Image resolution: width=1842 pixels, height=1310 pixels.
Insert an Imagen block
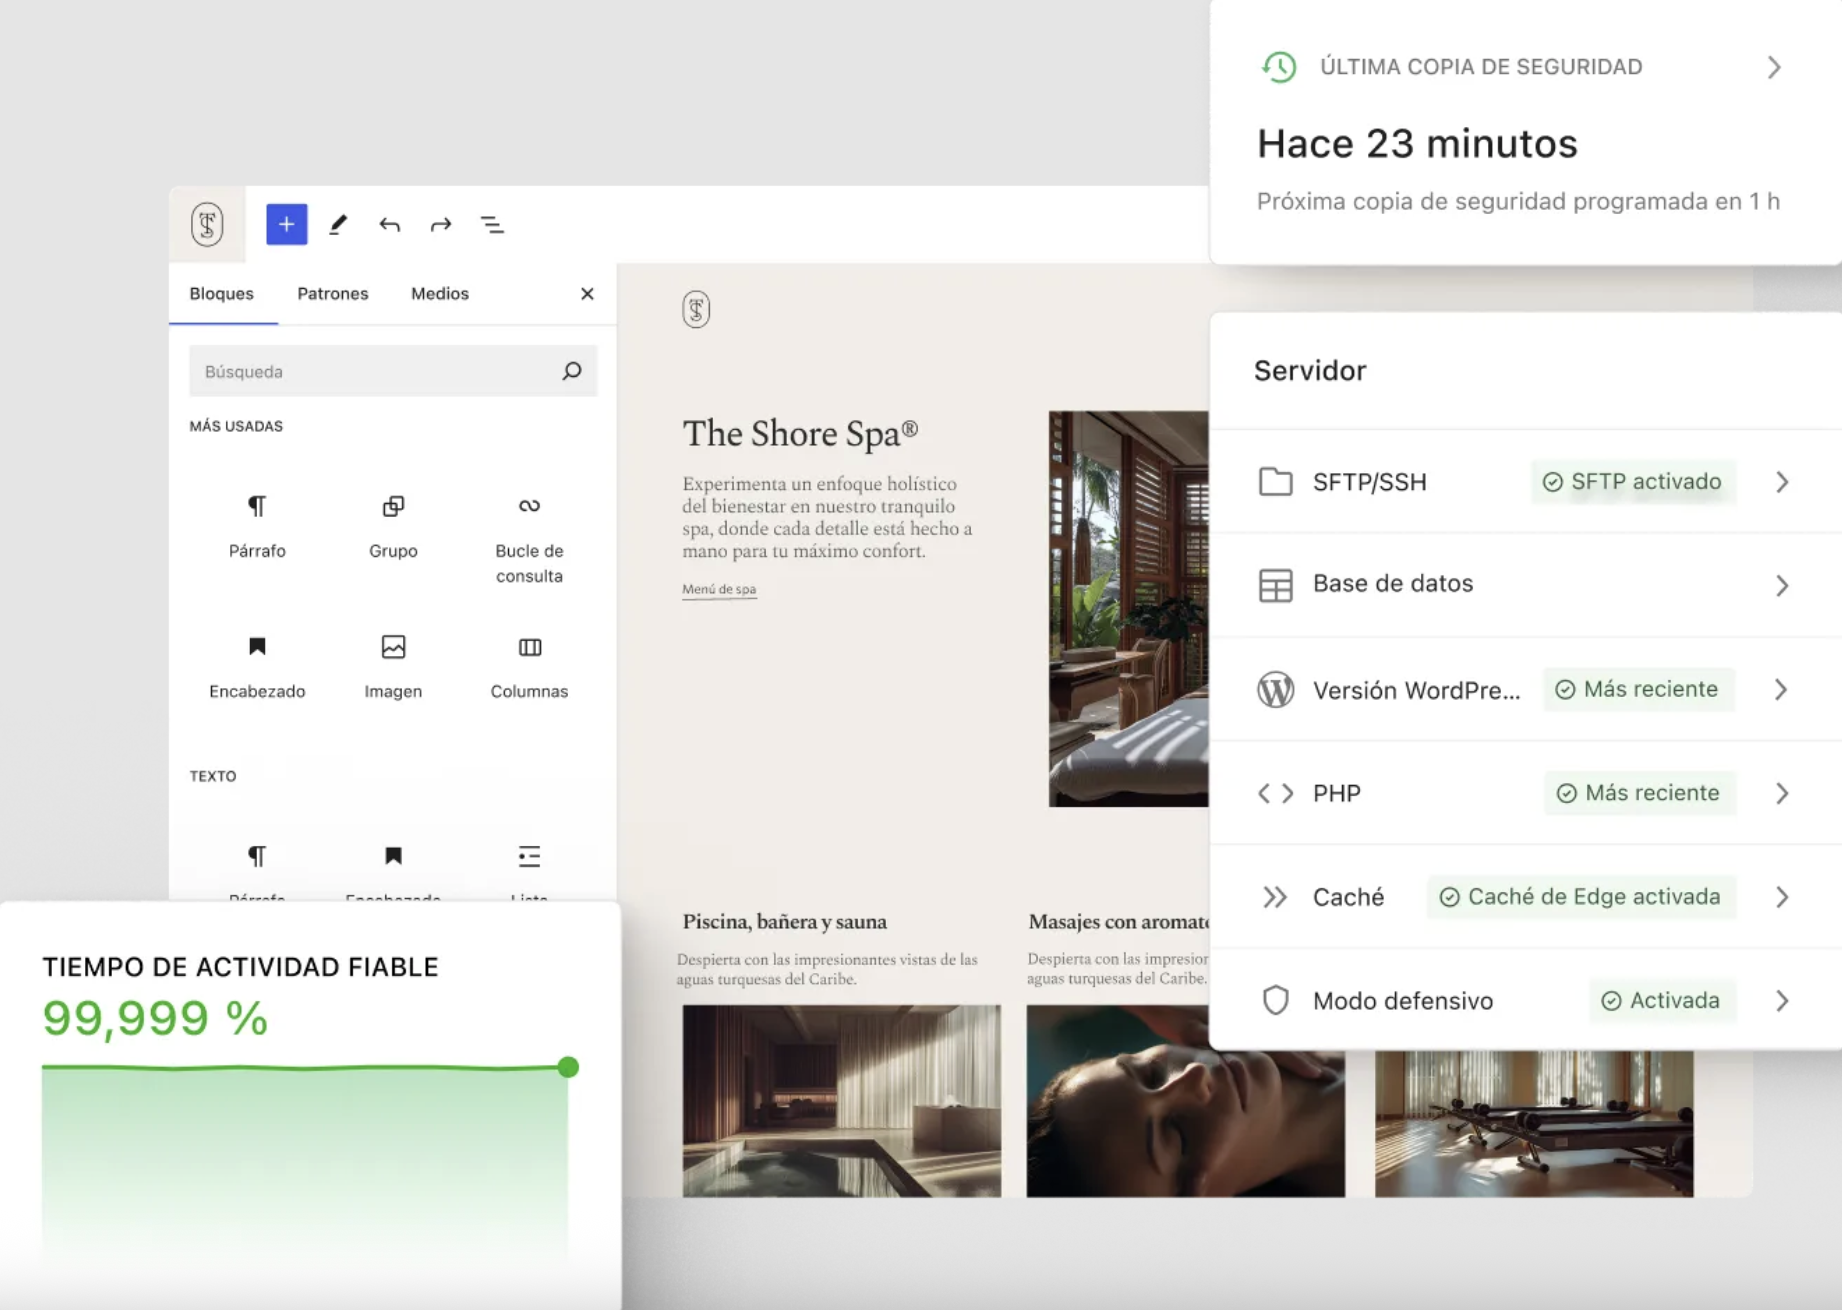point(393,665)
